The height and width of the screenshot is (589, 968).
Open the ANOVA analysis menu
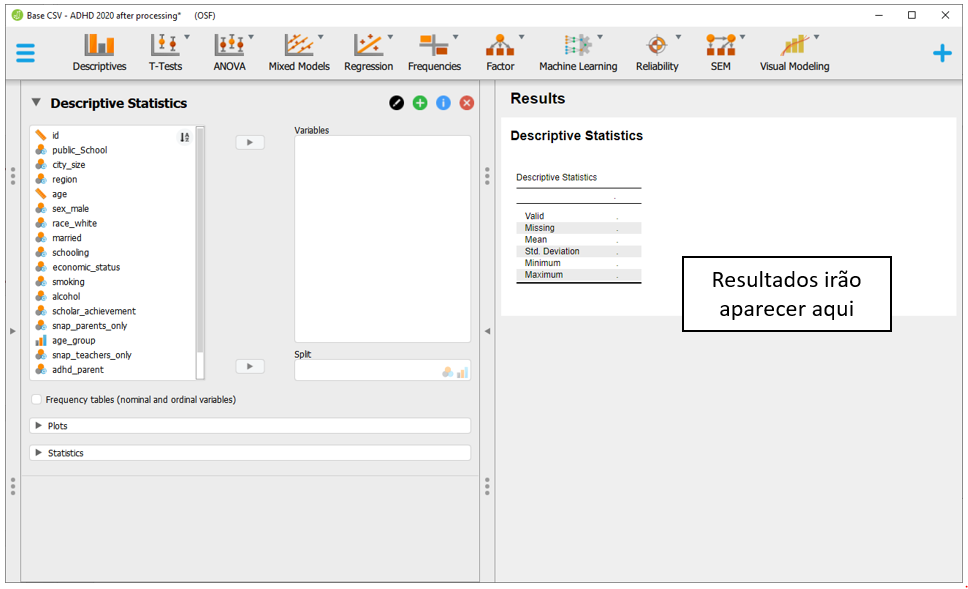click(x=230, y=52)
